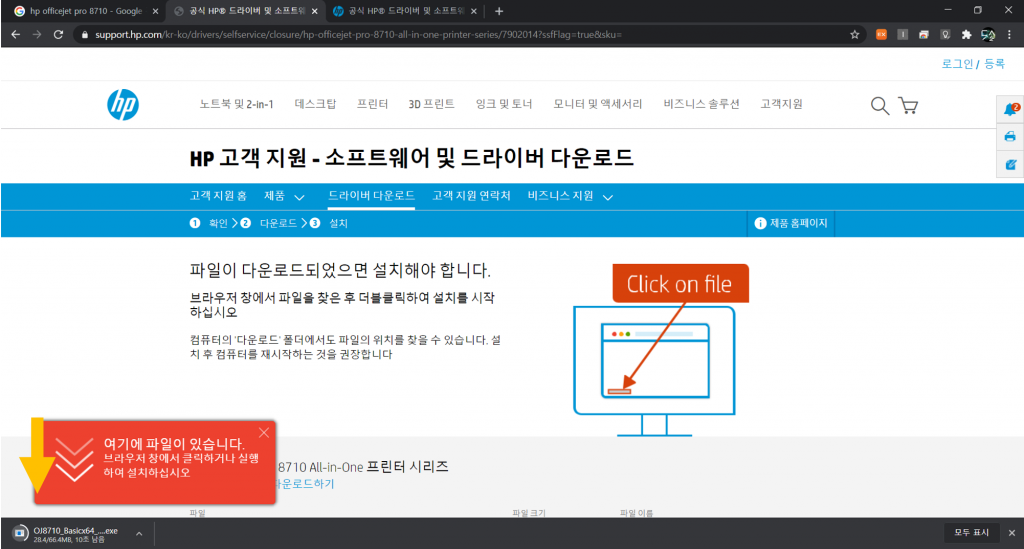Click the 모두 표시 button
This screenshot has width=1024, height=549.
(x=971, y=533)
